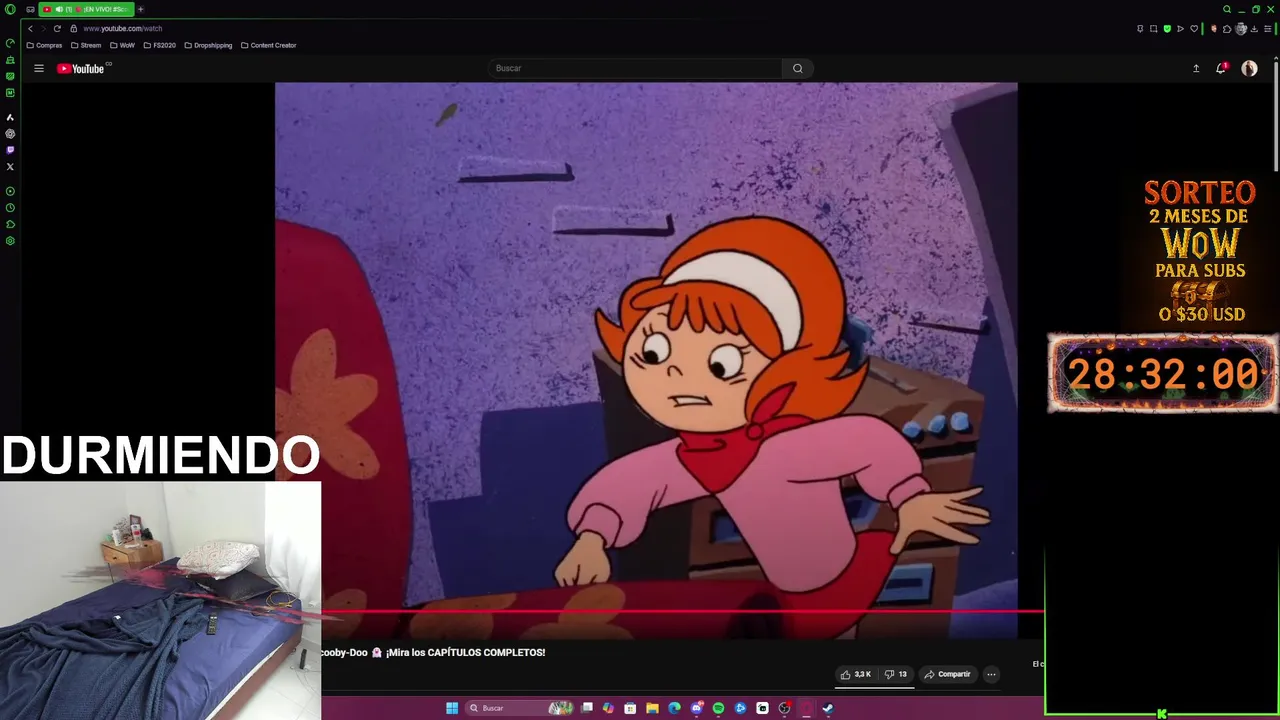This screenshot has height=720, width=1280.
Task: Open the Windows Start button
Action: pyautogui.click(x=452, y=708)
